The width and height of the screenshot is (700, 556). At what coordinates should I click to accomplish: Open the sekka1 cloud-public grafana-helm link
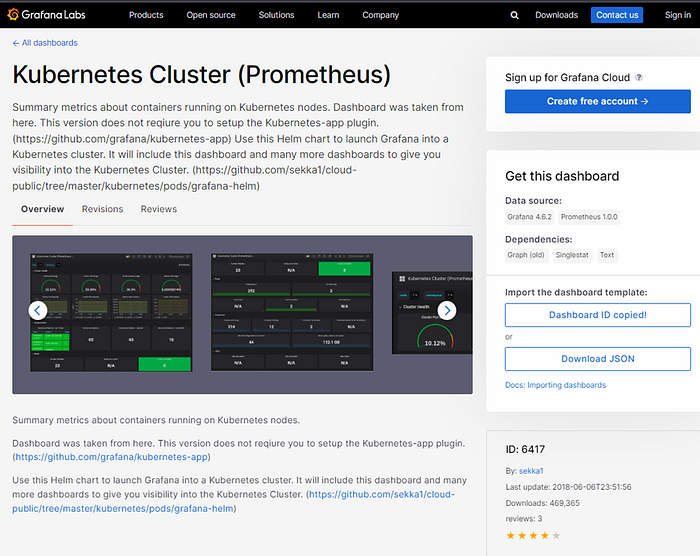(x=233, y=502)
